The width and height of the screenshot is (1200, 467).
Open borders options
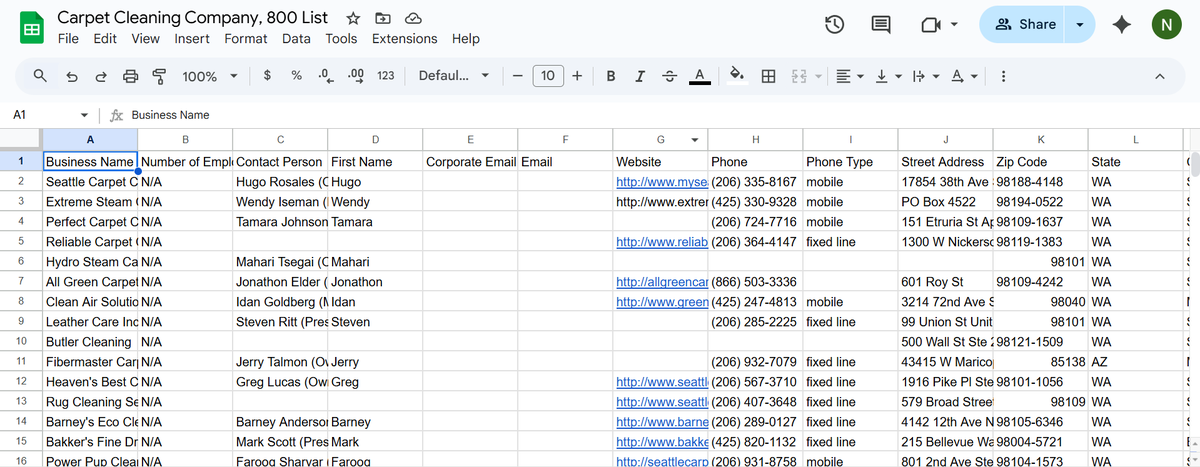tap(768, 75)
